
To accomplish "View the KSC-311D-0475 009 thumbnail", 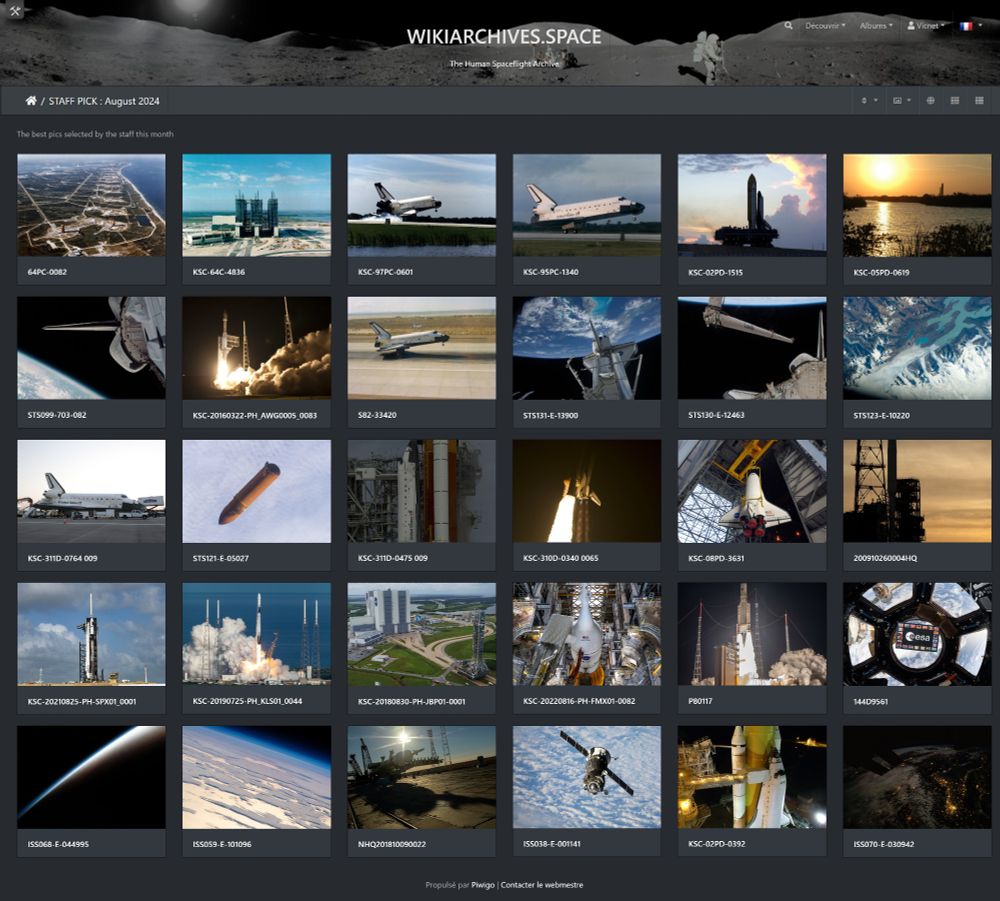I will 422,491.
